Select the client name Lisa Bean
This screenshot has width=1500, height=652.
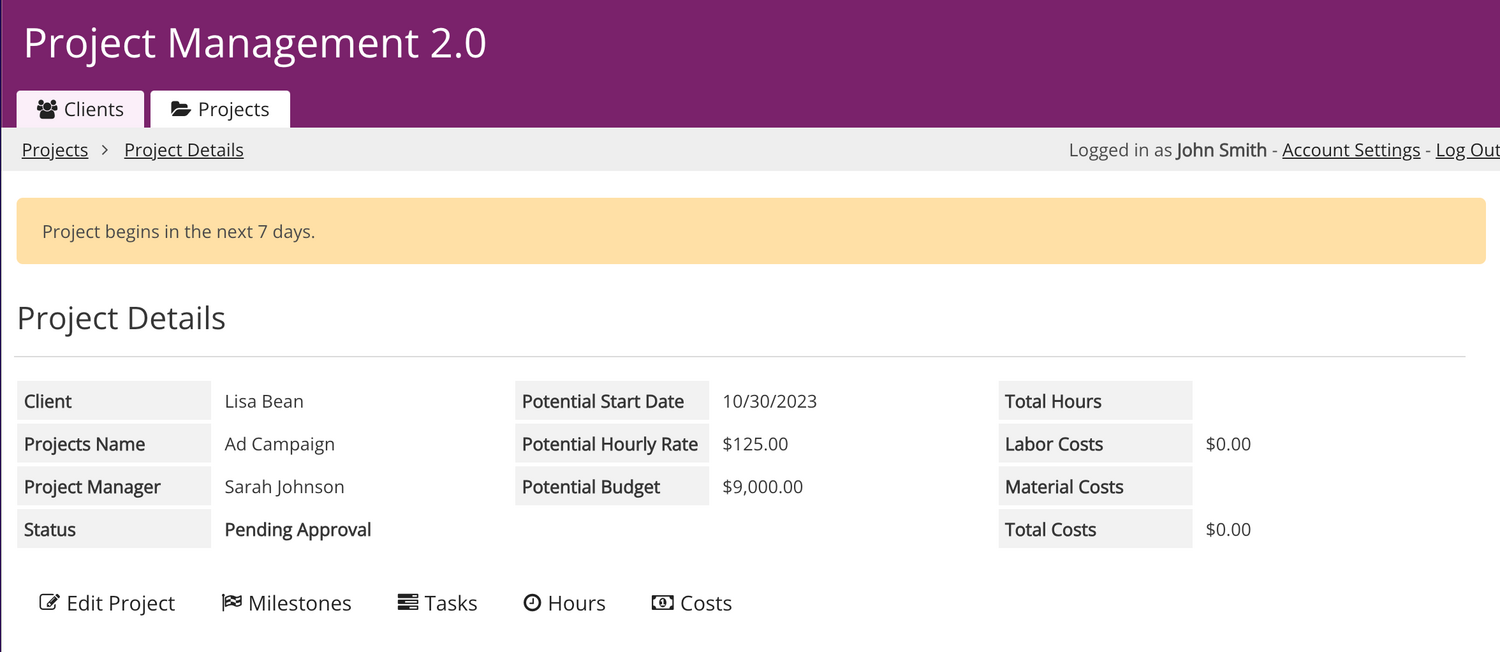click(x=264, y=401)
